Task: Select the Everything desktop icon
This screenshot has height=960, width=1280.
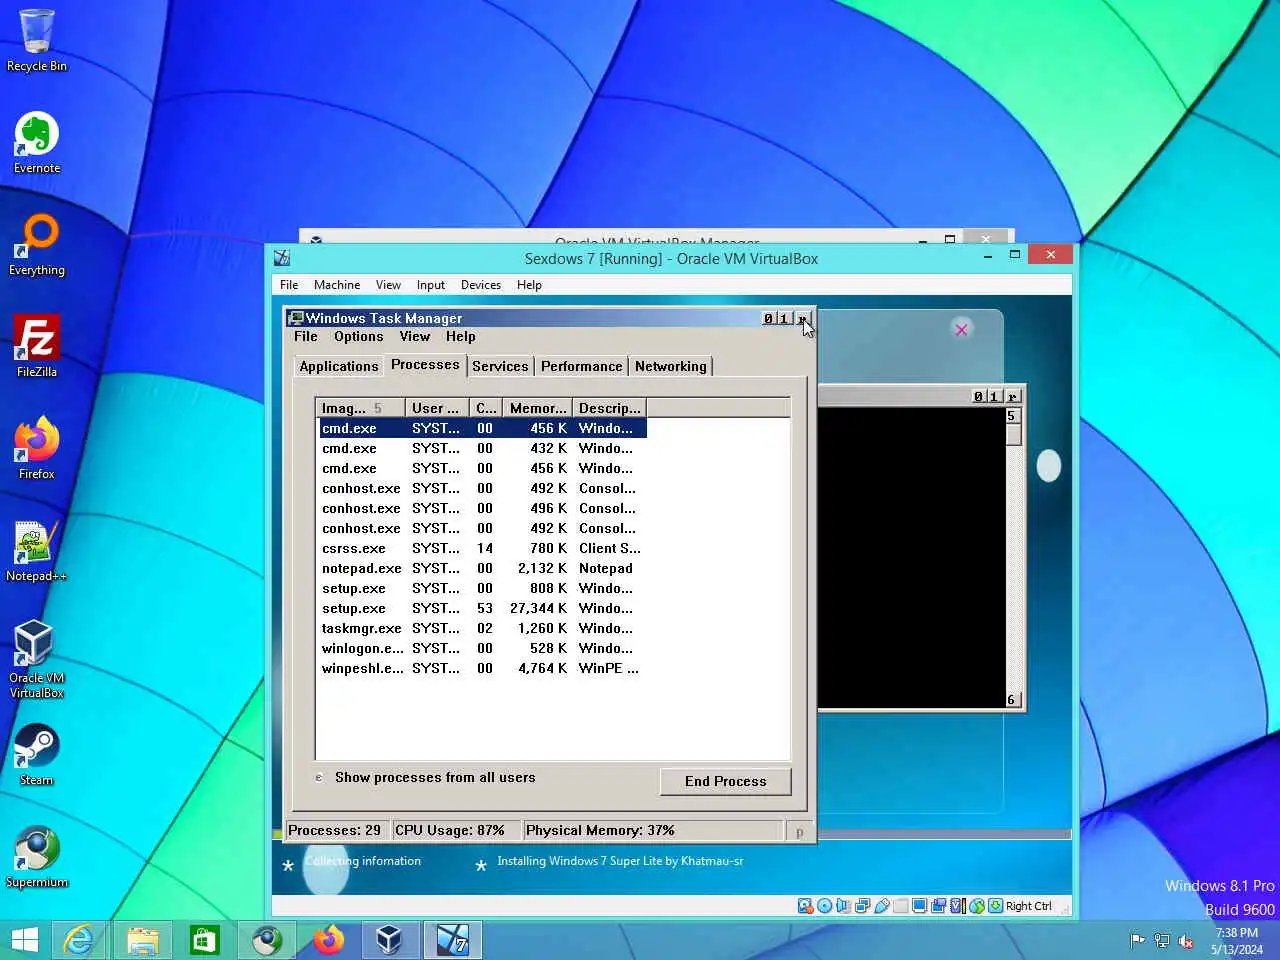Action: pos(37,244)
